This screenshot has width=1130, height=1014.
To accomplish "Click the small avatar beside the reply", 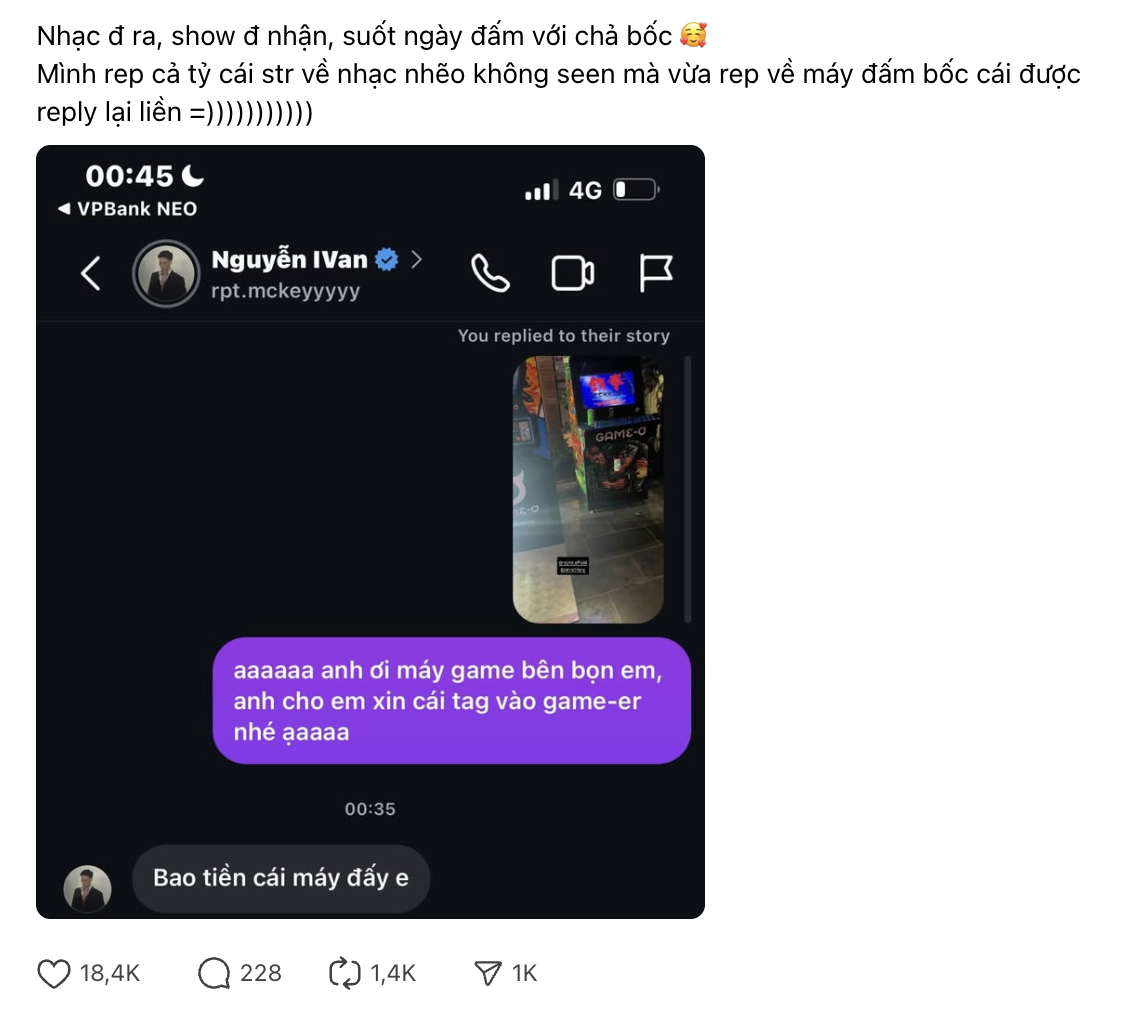I will [88, 888].
